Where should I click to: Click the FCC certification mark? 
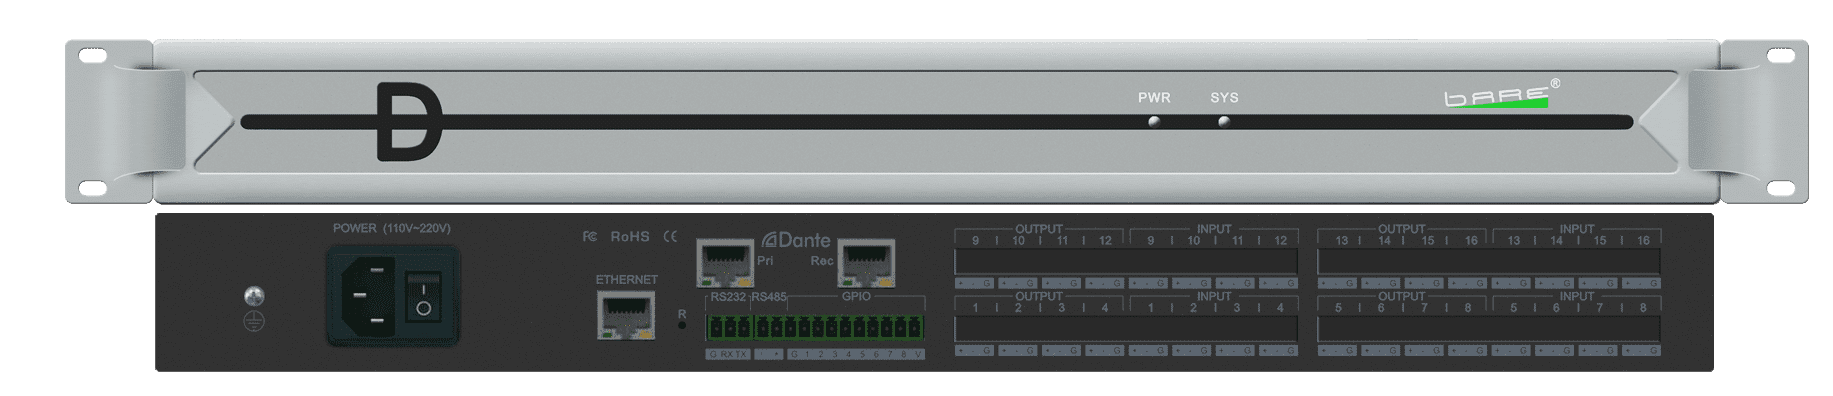point(590,237)
